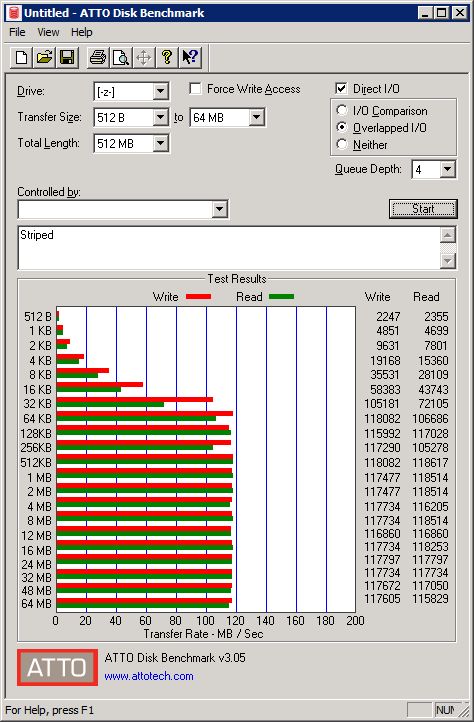This screenshot has width=474, height=722.
Task: Open a saved benchmark file icon
Action: [44, 58]
